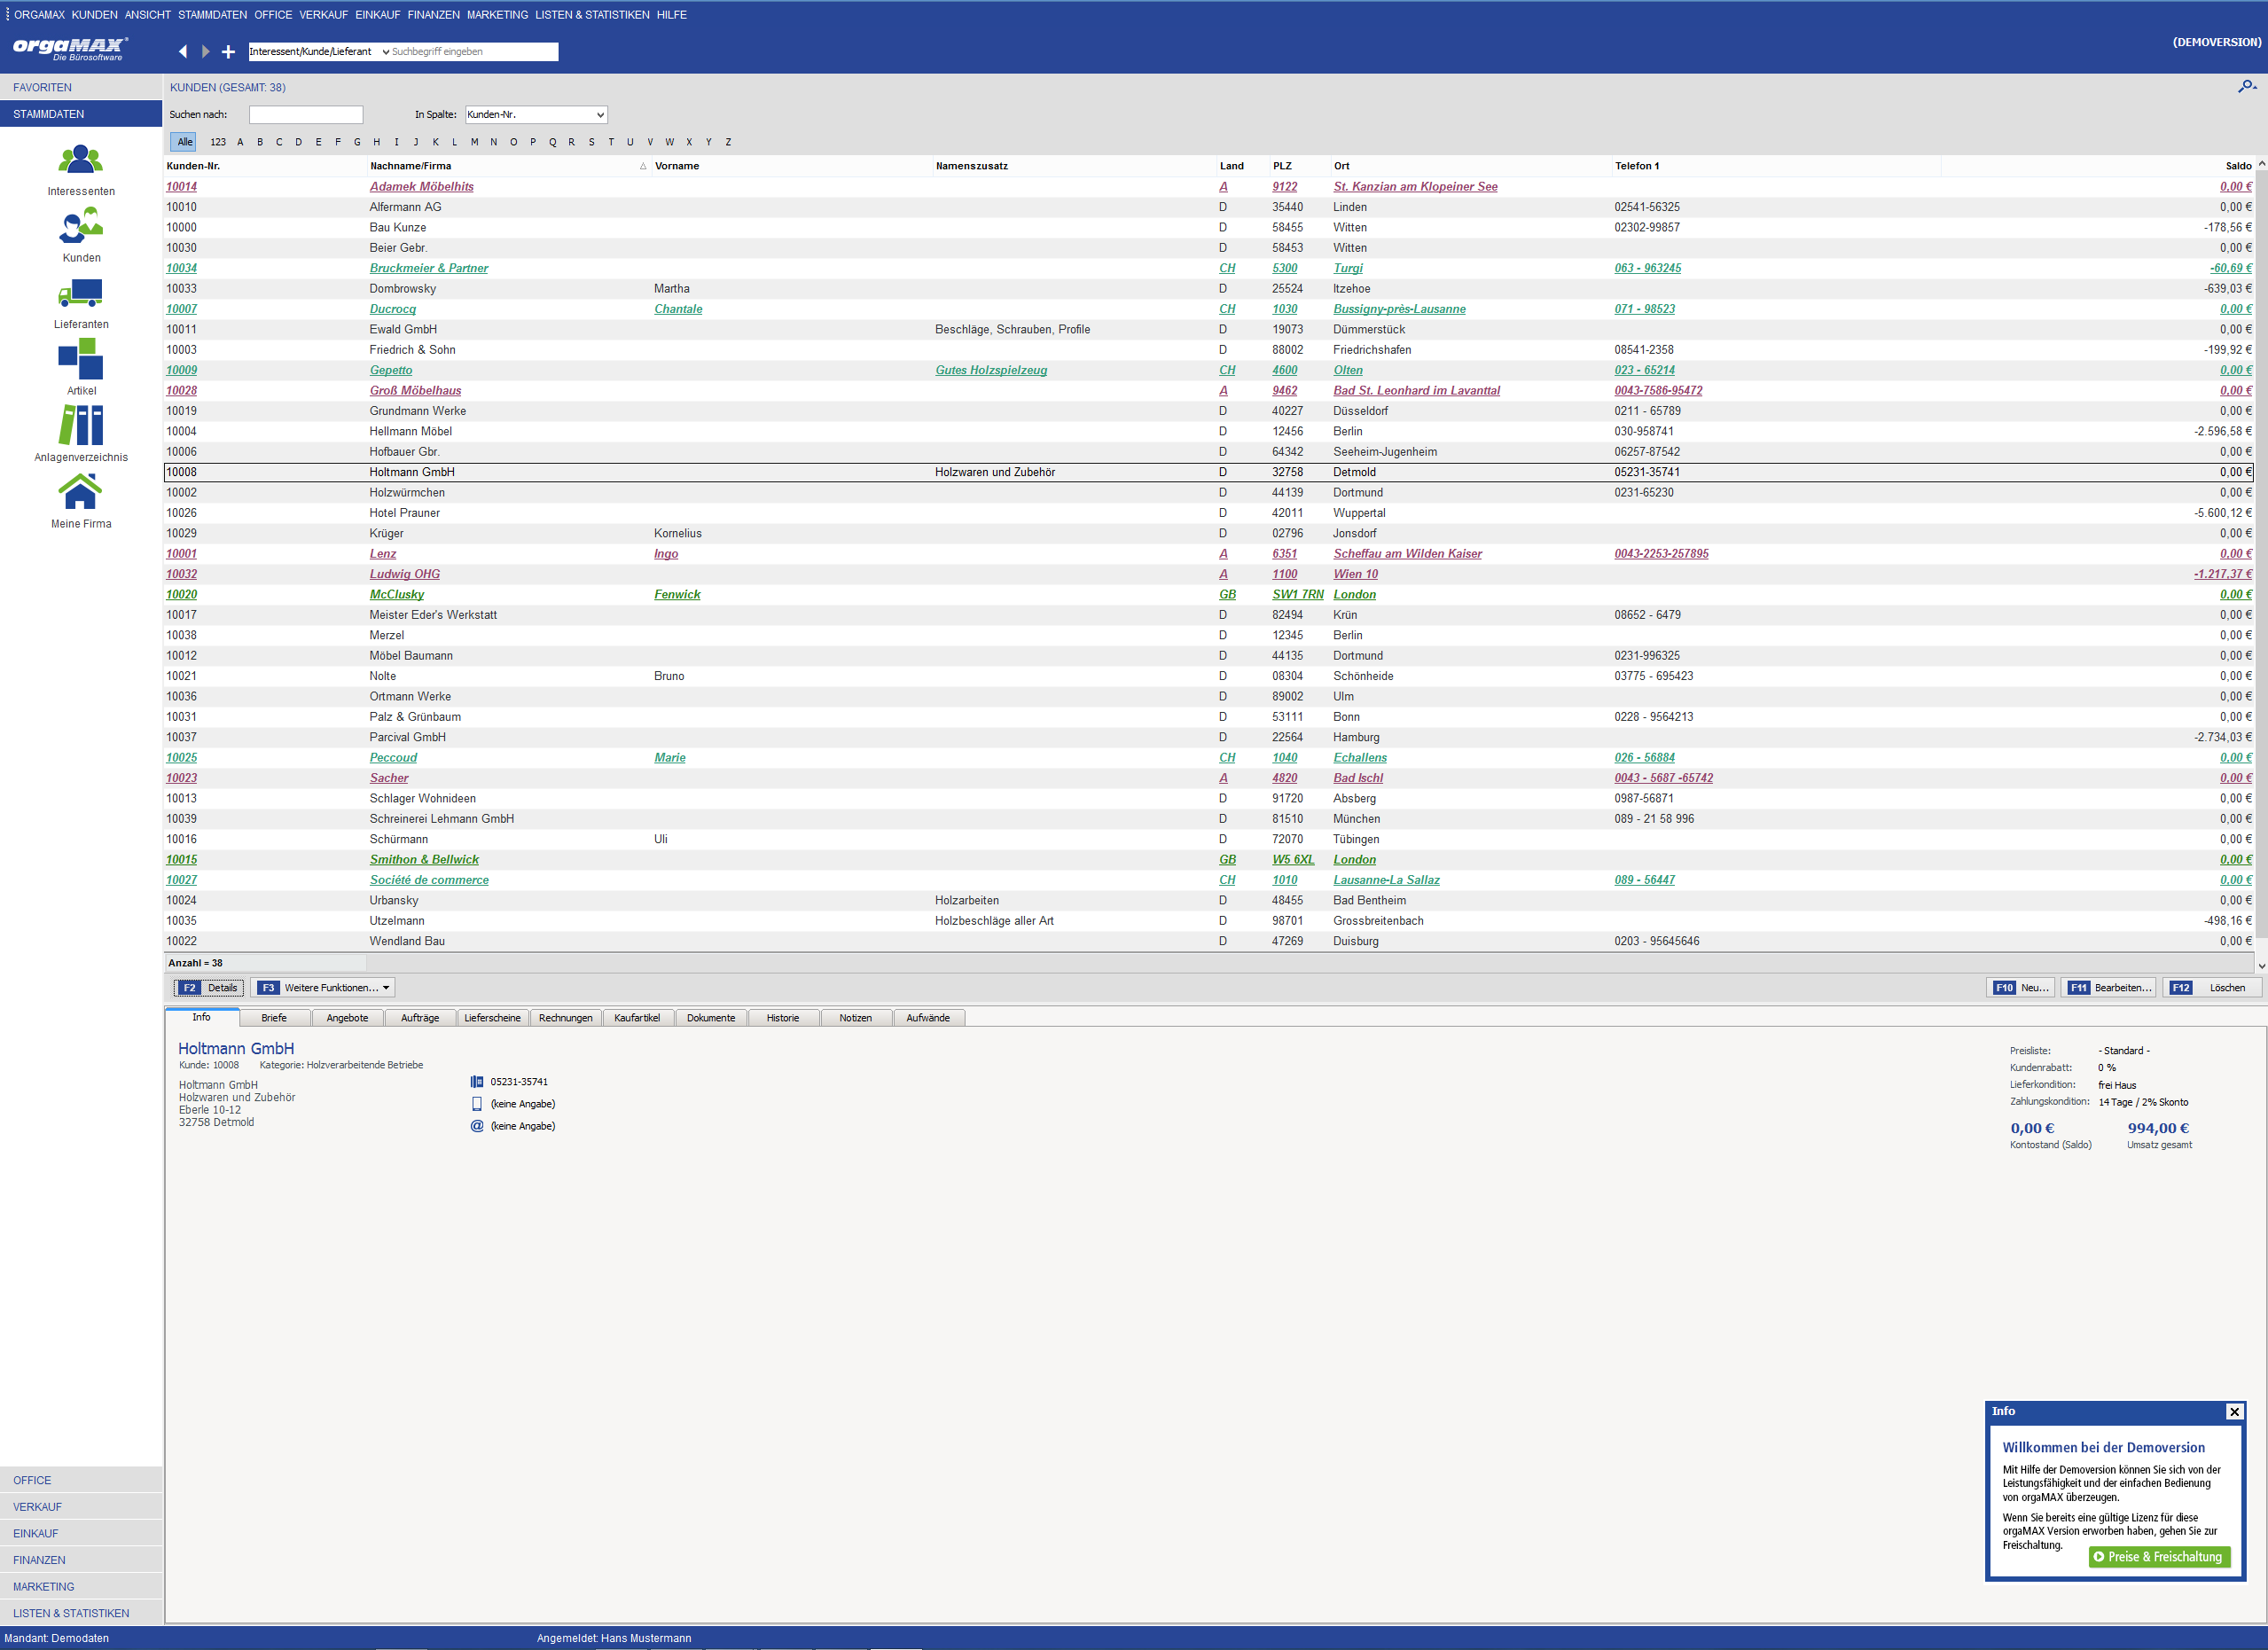Select customer row Adamek Möbelhits

tap(1209, 187)
